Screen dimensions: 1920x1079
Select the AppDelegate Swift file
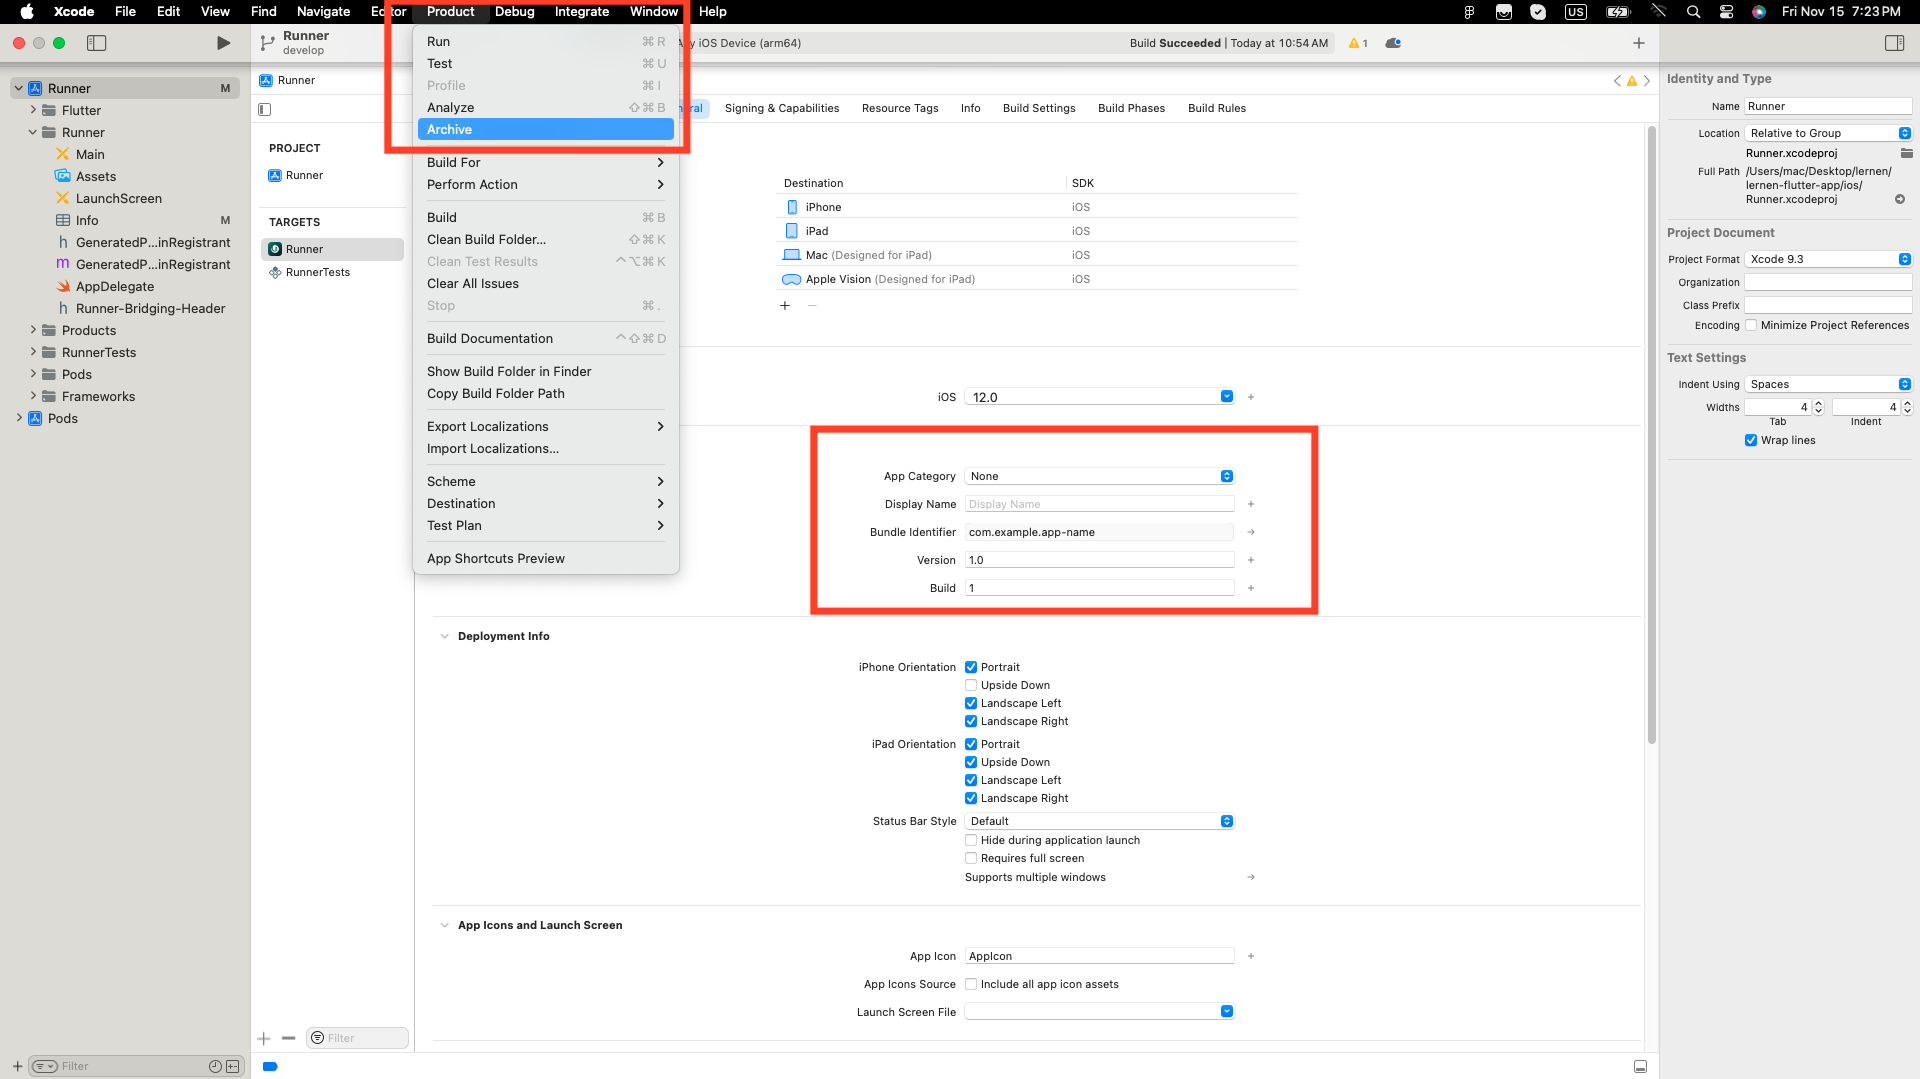tap(115, 286)
